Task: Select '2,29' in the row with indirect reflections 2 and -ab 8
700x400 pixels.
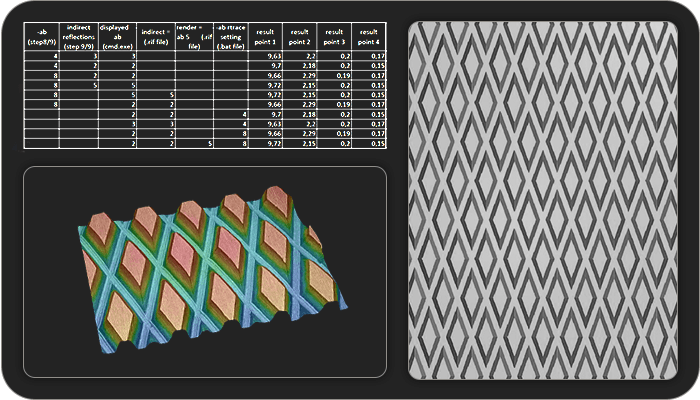Action: coord(309,76)
